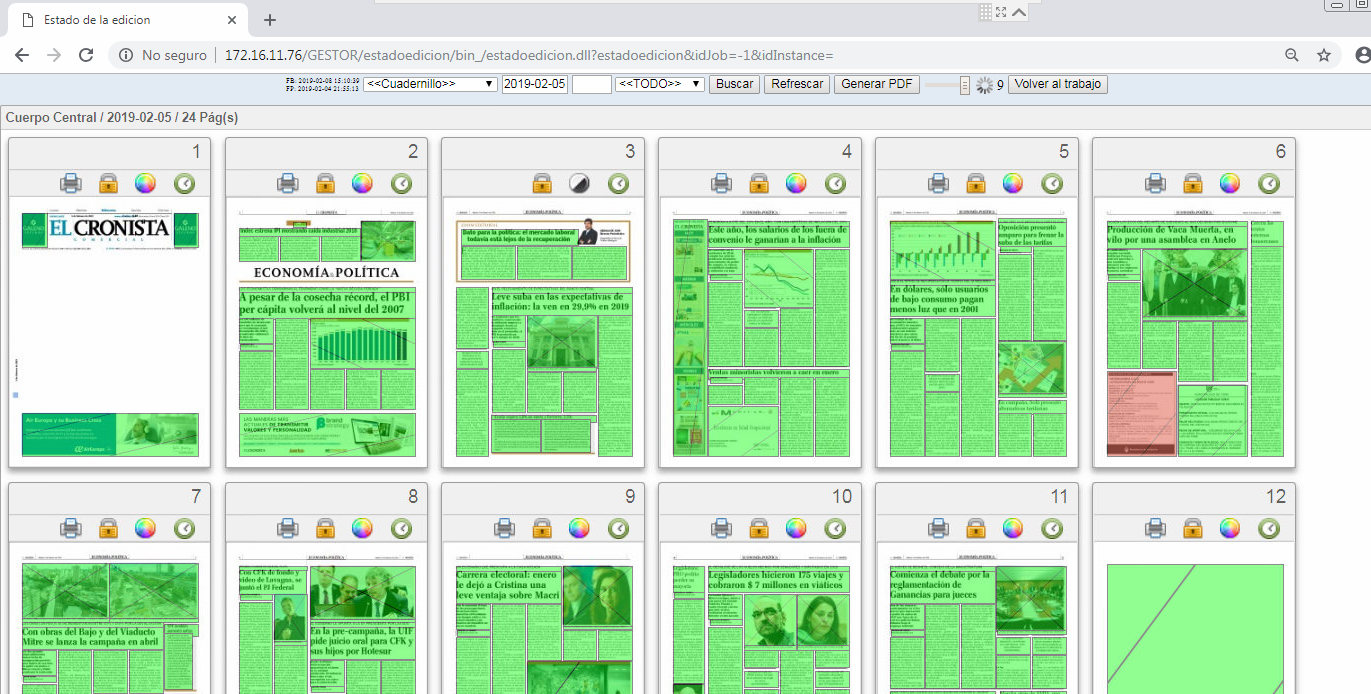Open a new browser tab

pyautogui.click(x=269, y=20)
